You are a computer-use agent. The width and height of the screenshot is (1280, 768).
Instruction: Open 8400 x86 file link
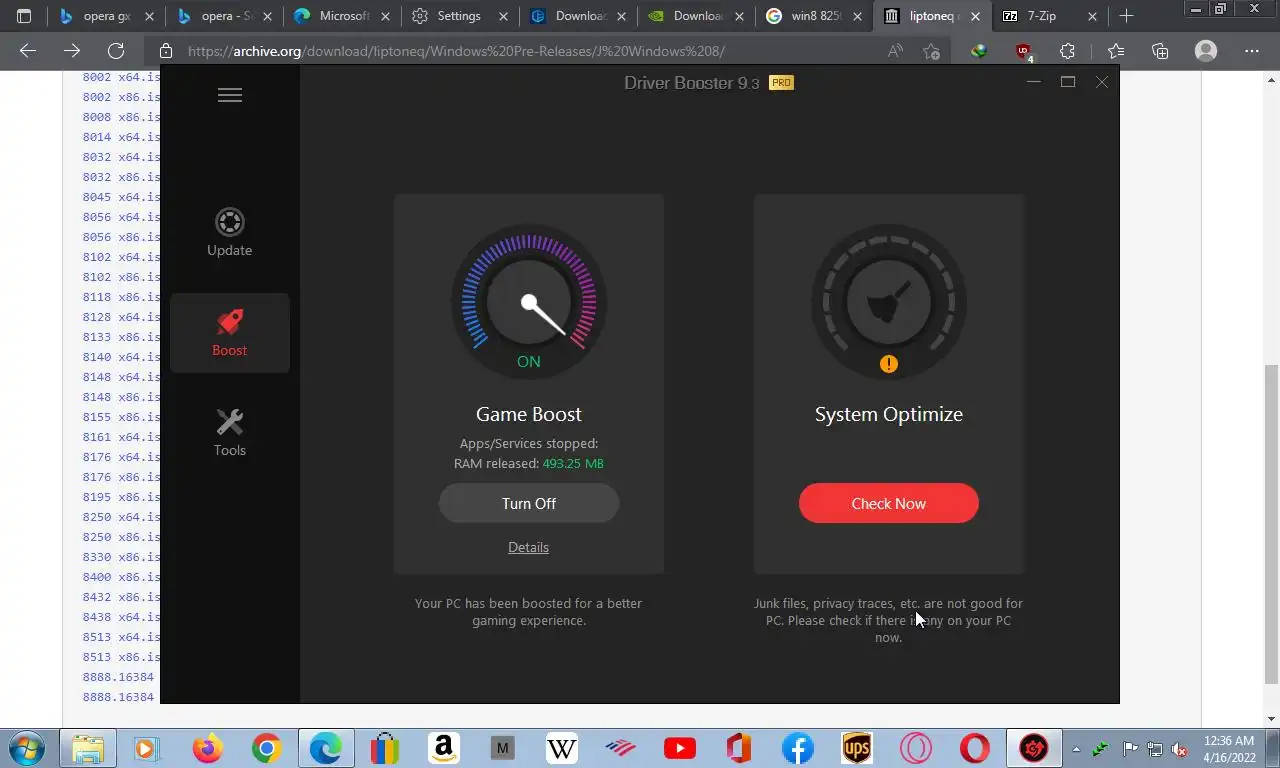(121, 577)
